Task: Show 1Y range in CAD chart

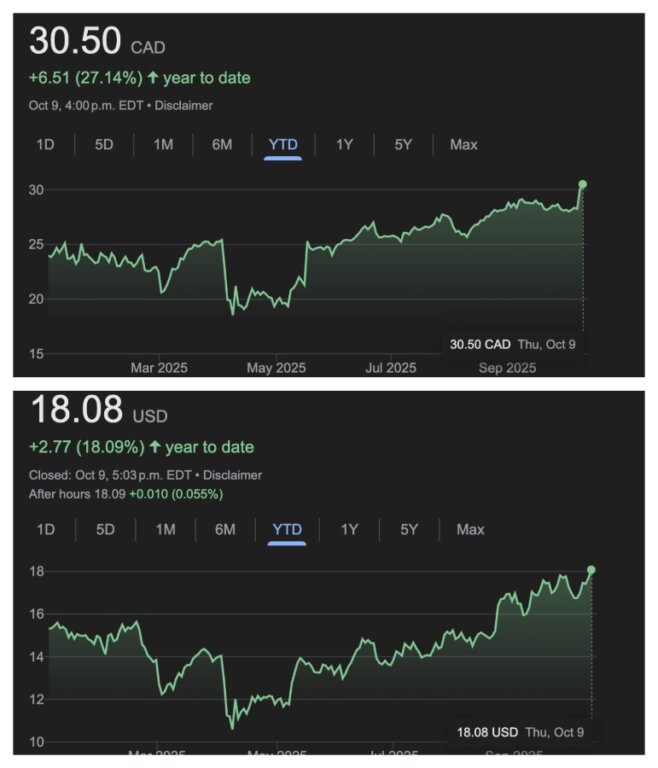Action: tap(344, 145)
